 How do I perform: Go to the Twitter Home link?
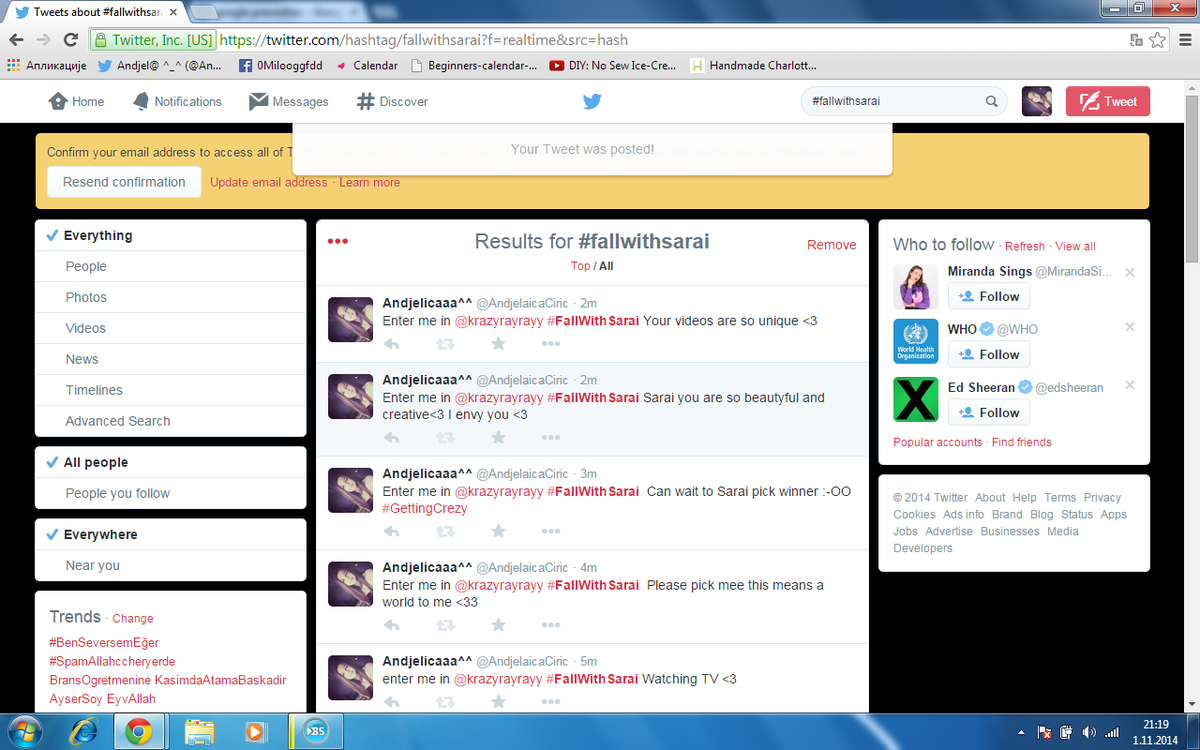[x=76, y=101]
